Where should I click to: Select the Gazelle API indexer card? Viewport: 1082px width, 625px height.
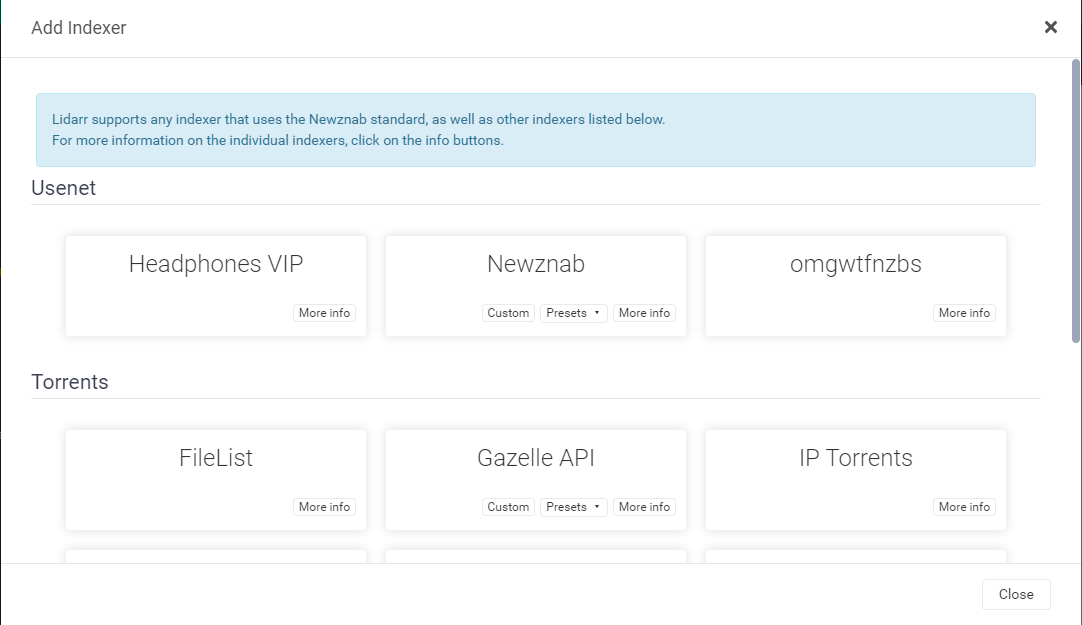535,458
